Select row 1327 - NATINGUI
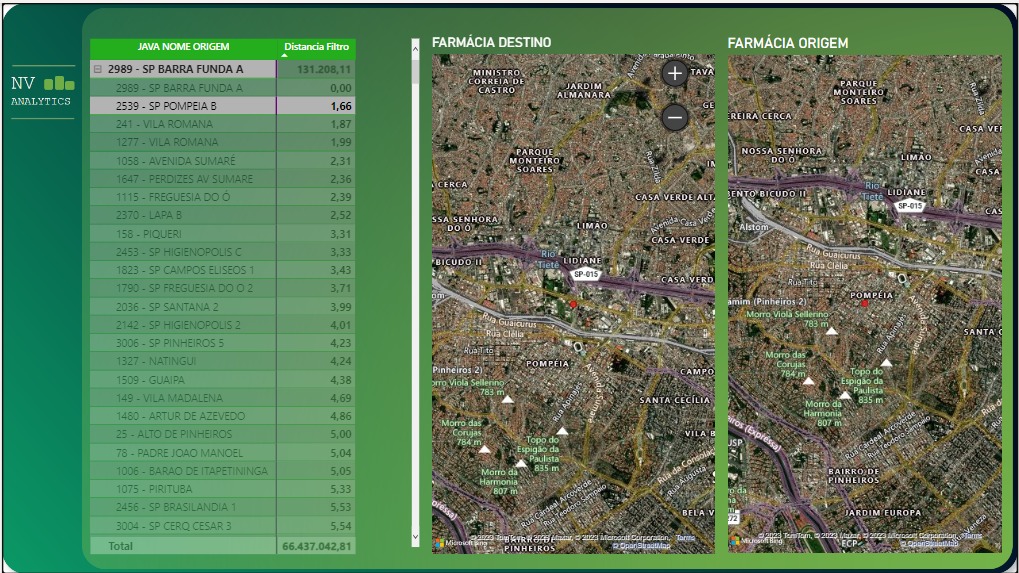Image resolution: width=1019 pixels, height=573 pixels. (x=223, y=361)
